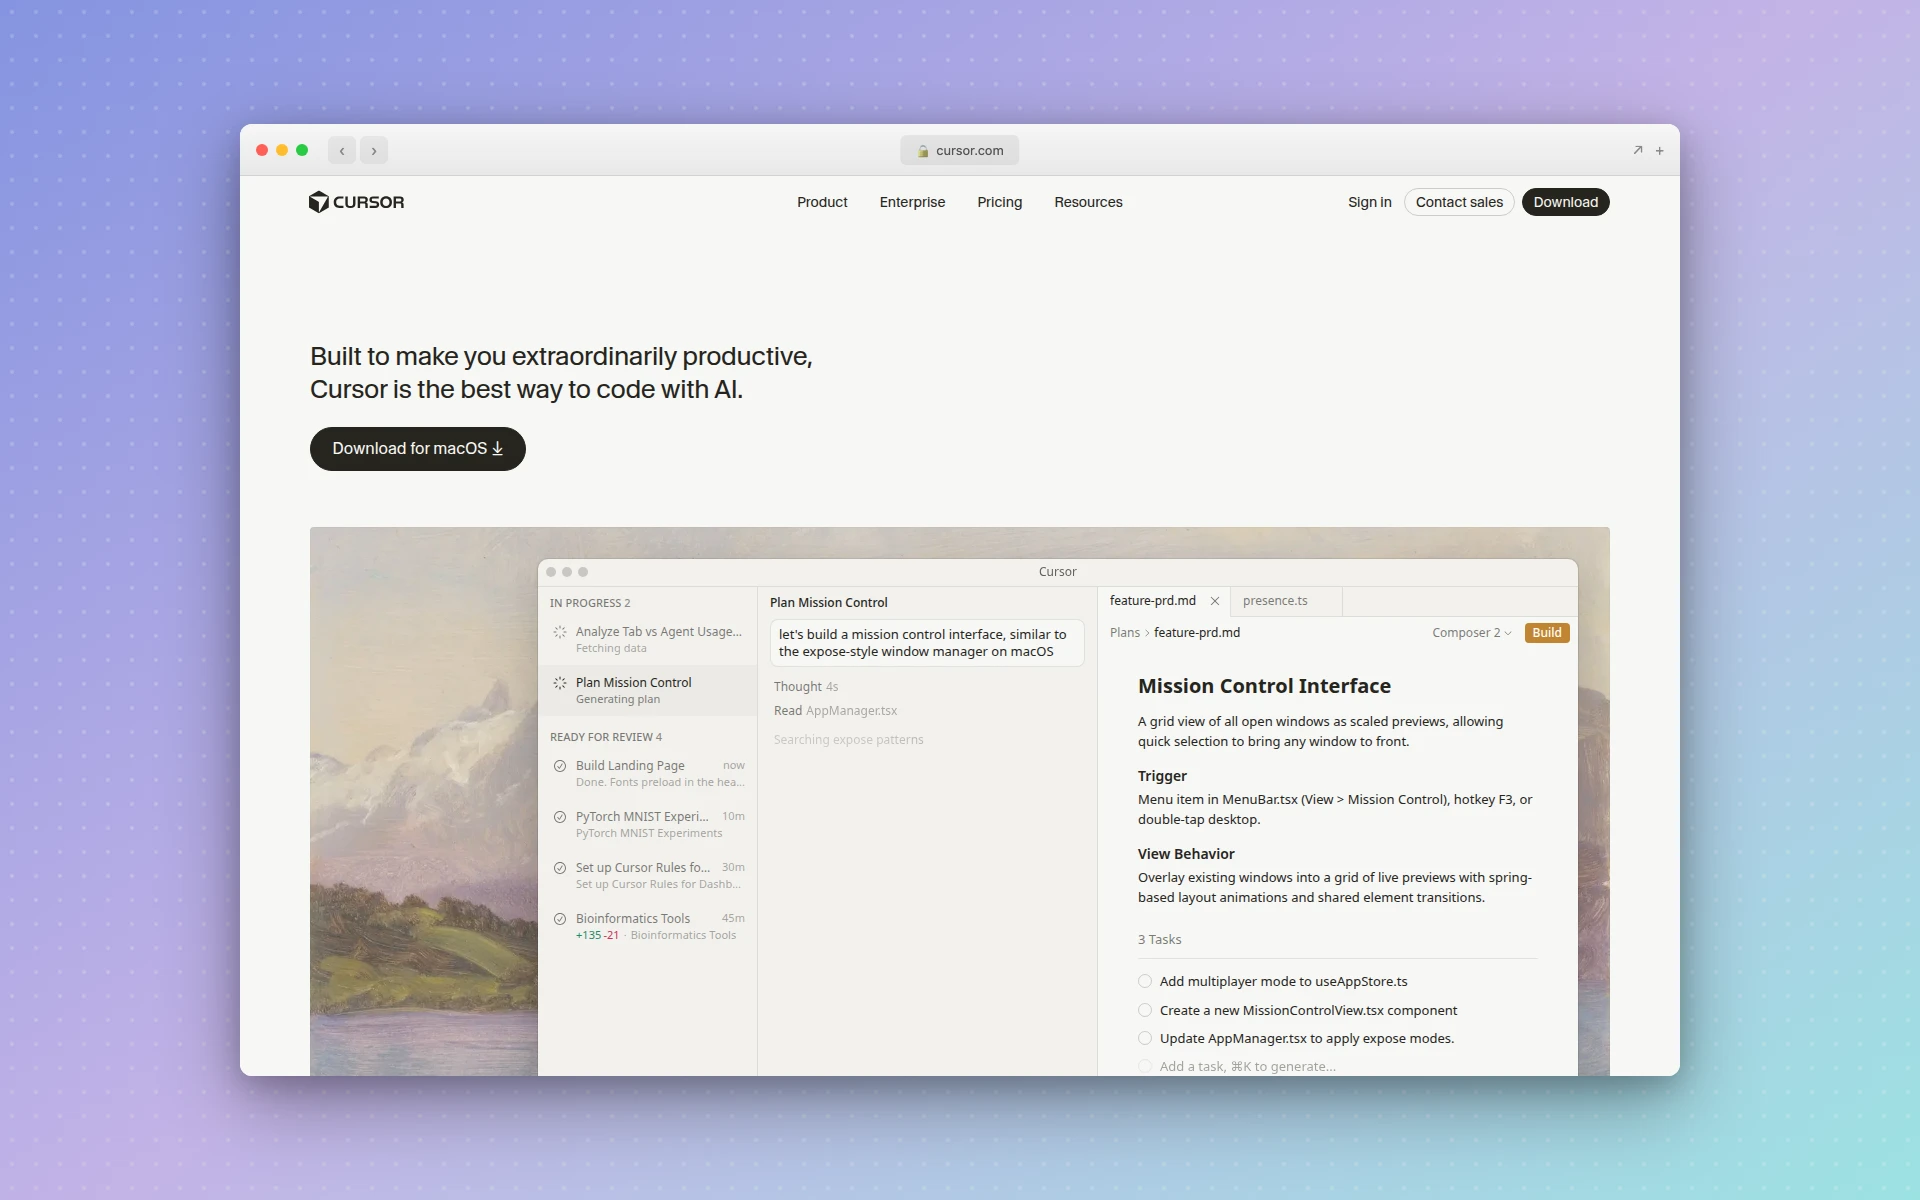The height and width of the screenshot is (1200, 1920).
Task: Click the browser back arrow
Action: [343, 150]
